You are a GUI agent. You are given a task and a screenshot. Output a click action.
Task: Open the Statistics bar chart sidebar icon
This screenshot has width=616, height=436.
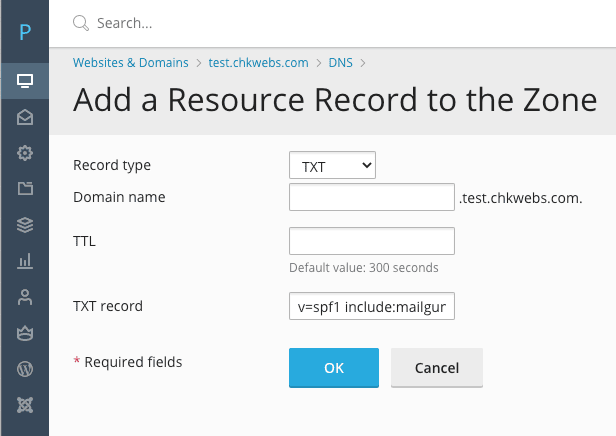coord(25,261)
